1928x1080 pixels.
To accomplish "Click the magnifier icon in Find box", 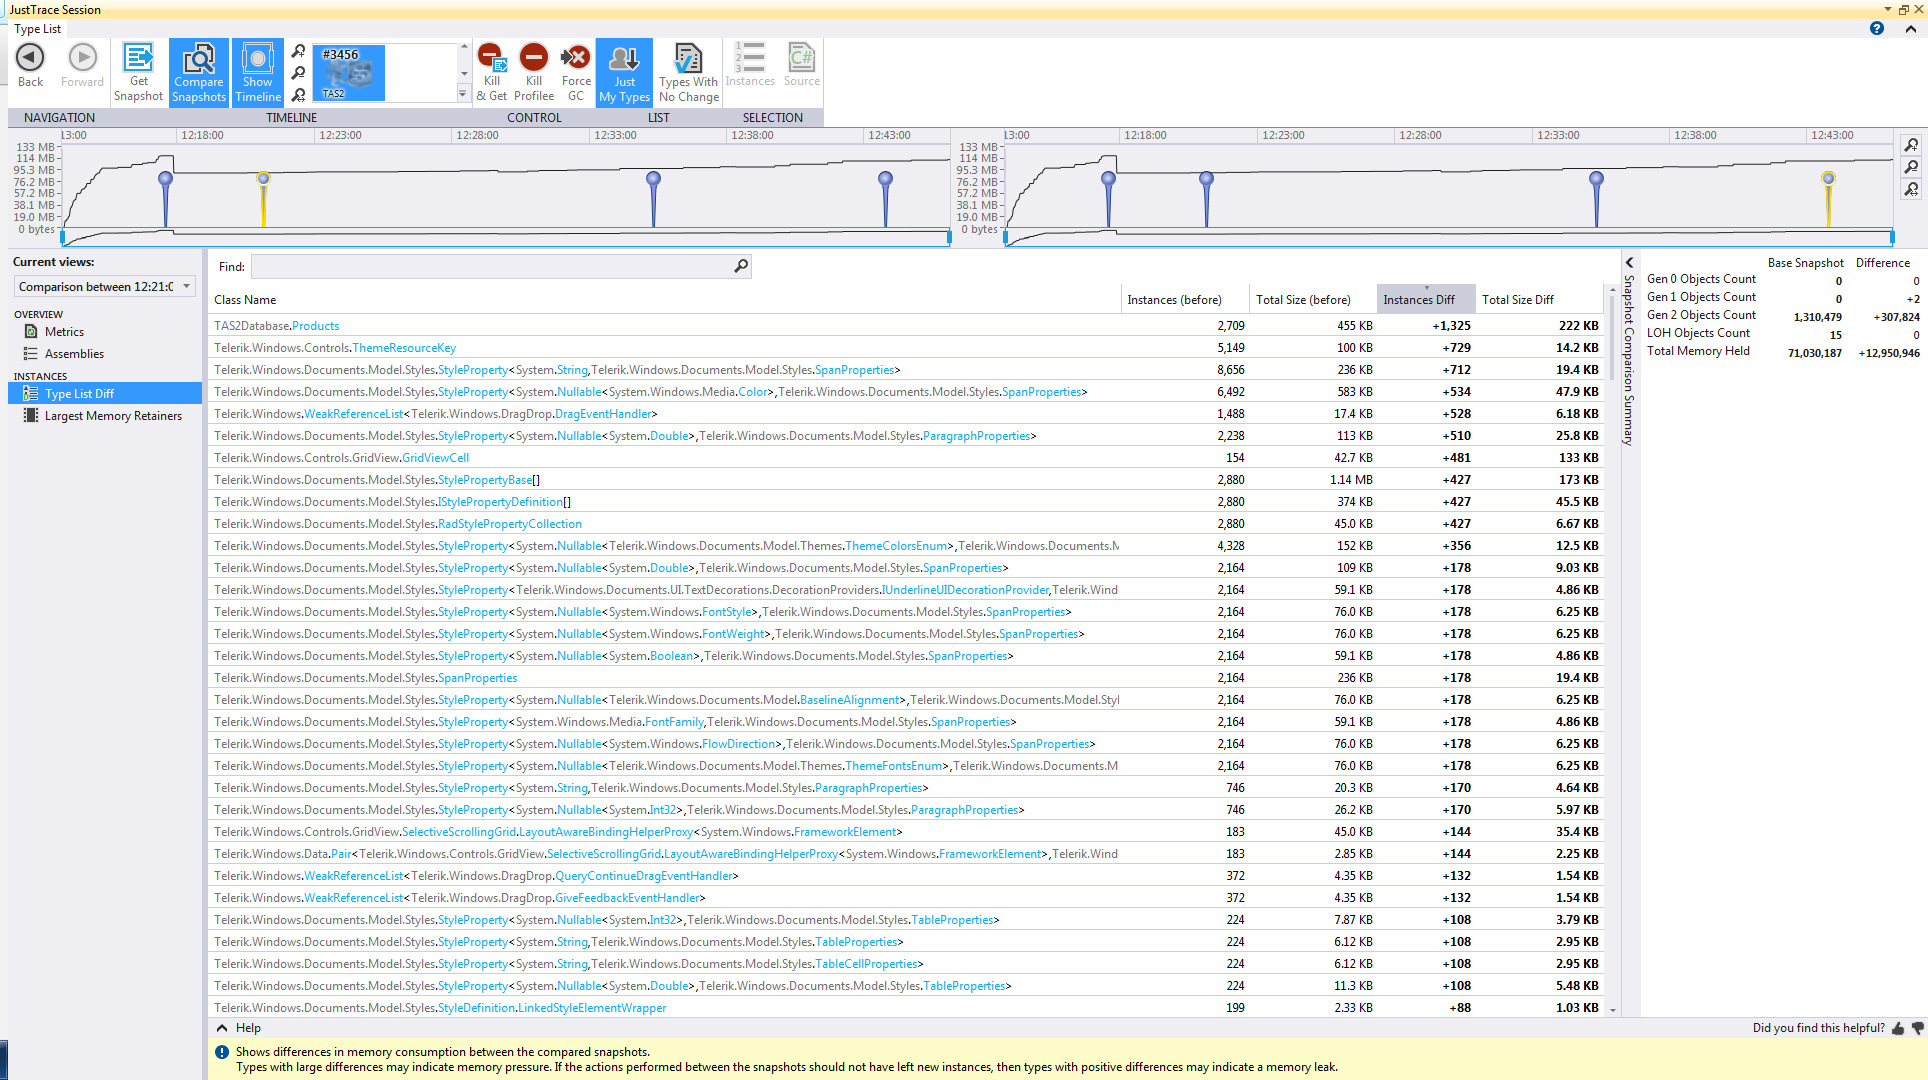I will click(741, 266).
